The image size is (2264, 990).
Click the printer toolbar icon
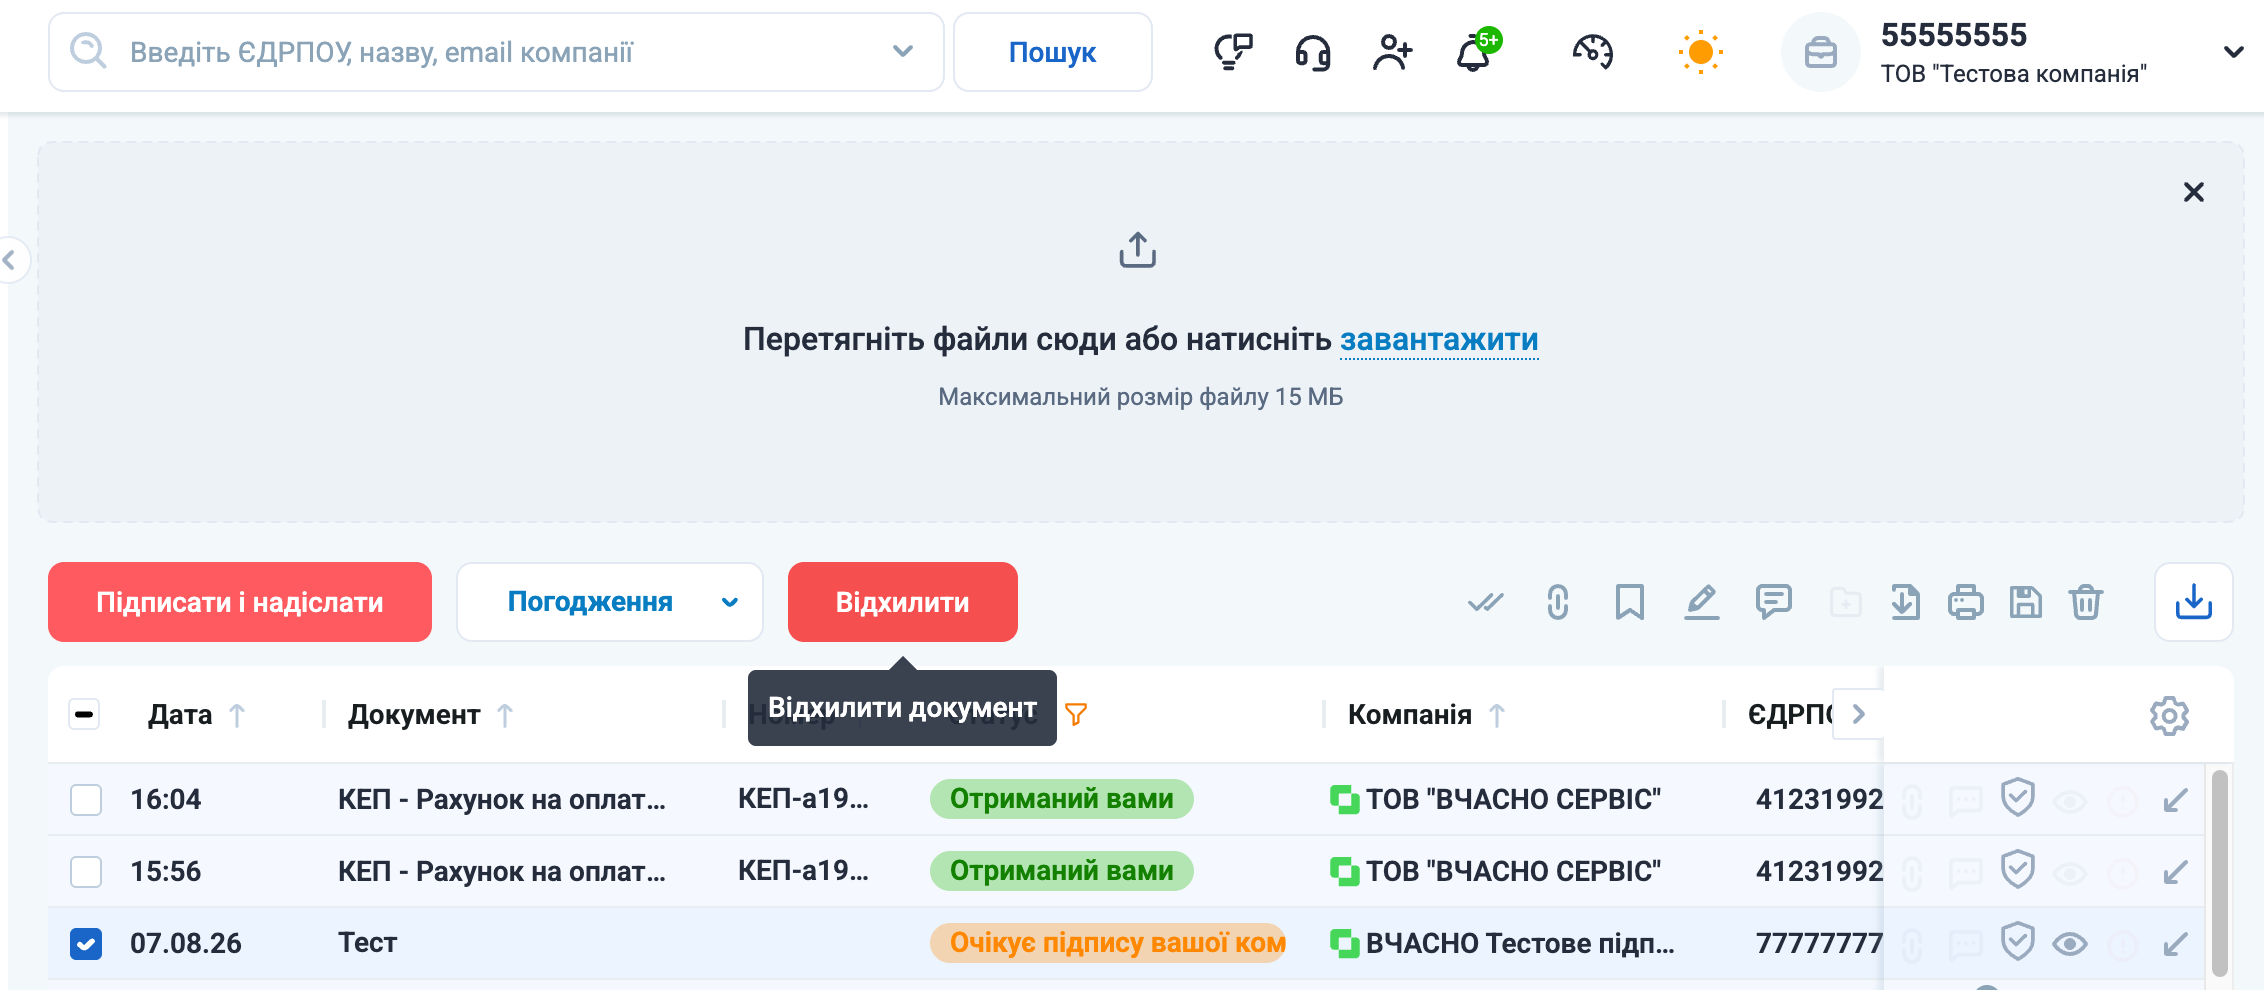[1966, 602]
